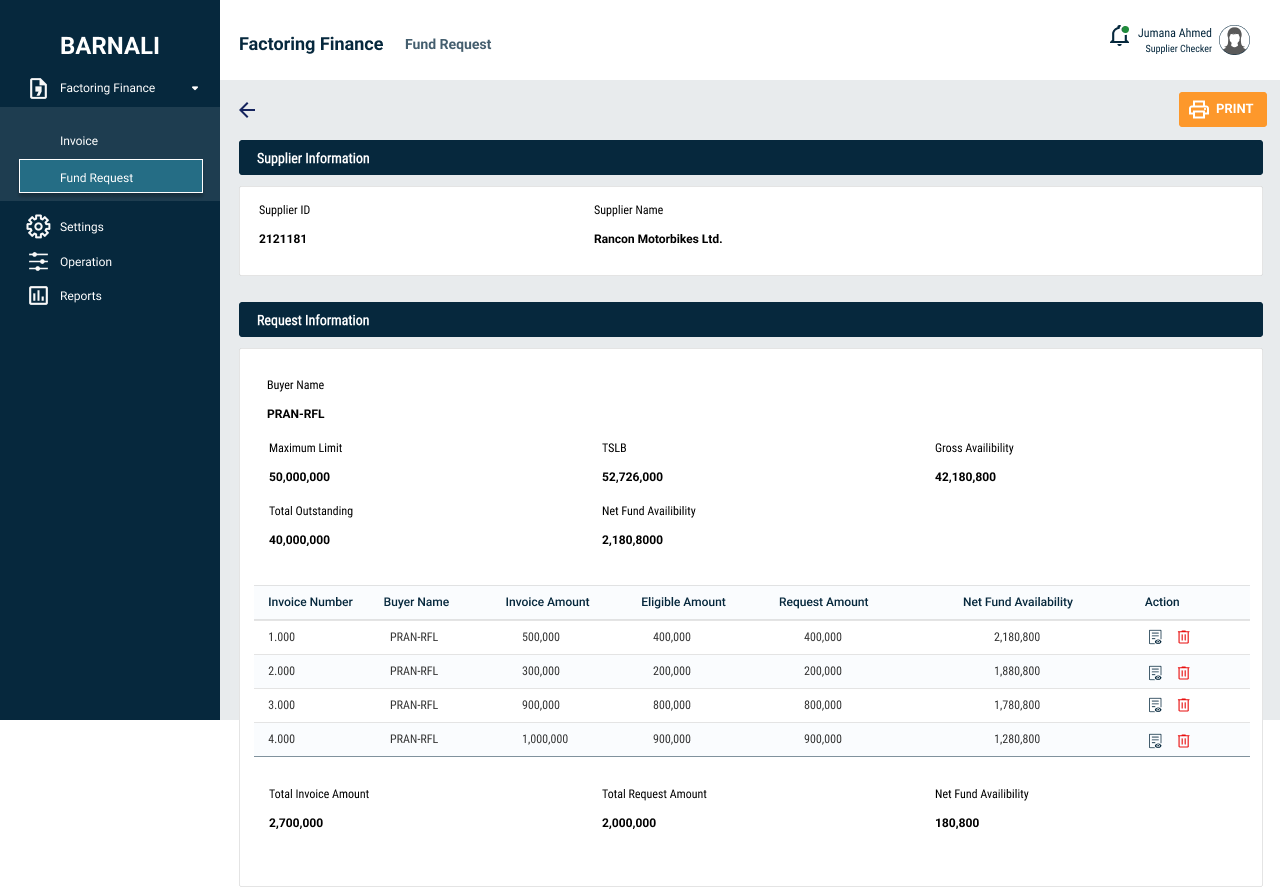
Task: Click the Eligible Amount column header
Action: tap(683, 602)
